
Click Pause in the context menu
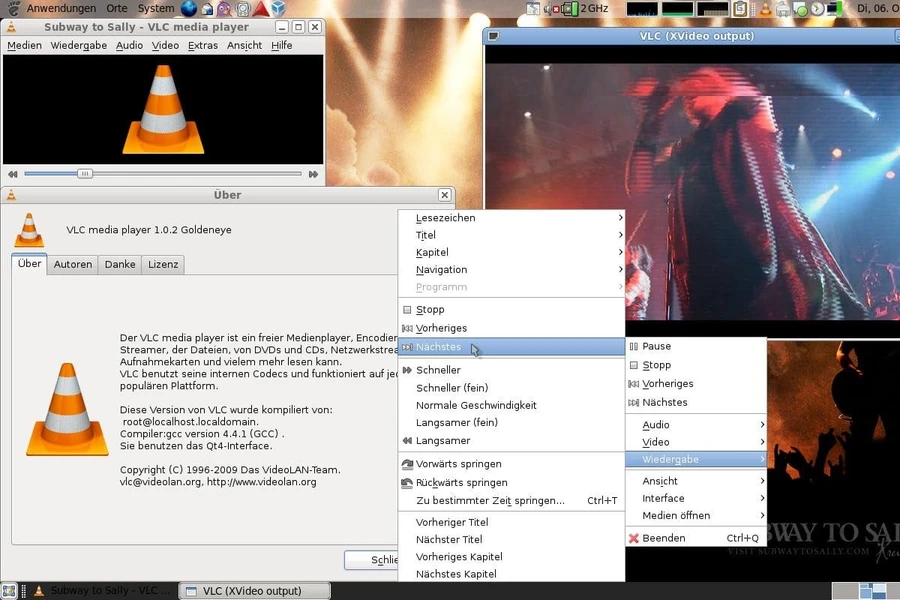[696, 346]
